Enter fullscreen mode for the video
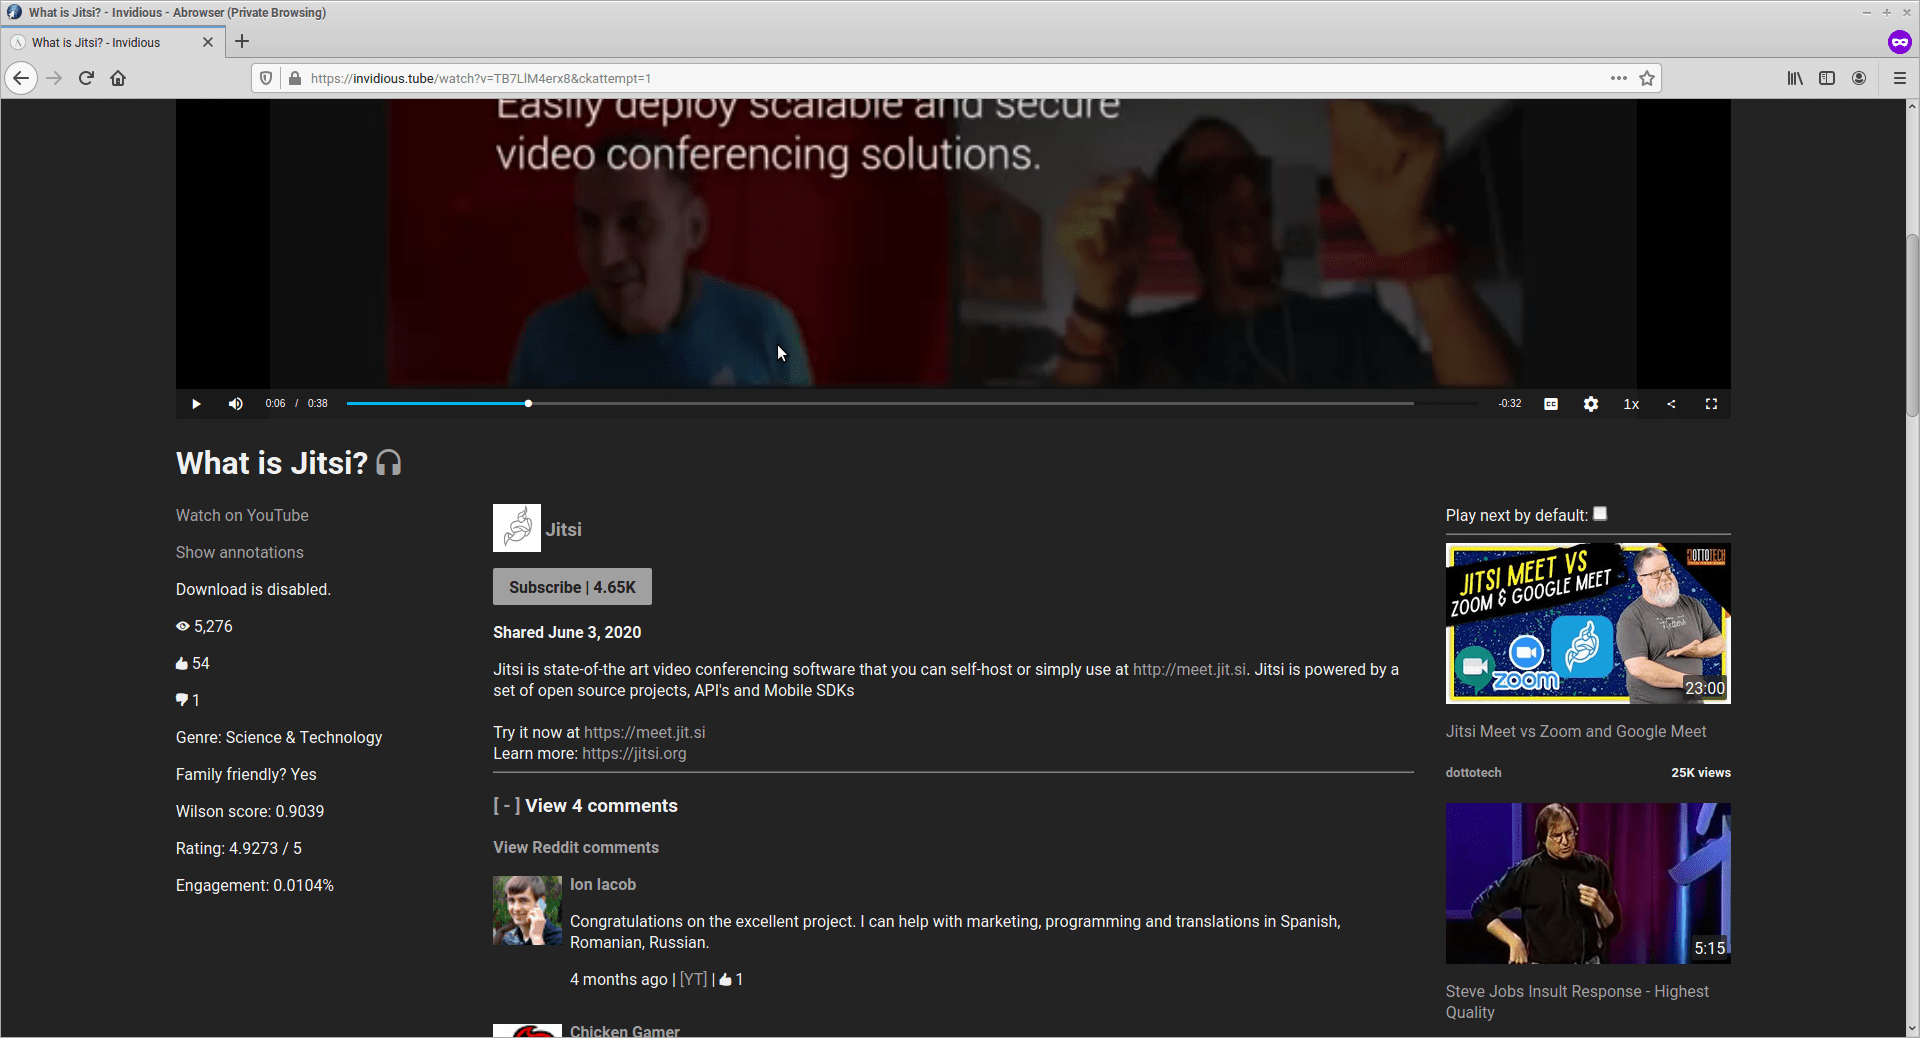1920x1038 pixels. 1711,404
